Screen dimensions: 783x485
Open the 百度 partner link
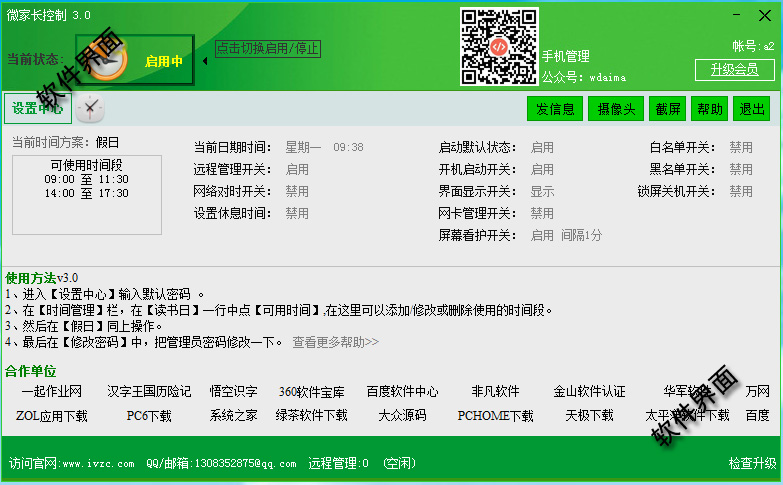[x=758, y=415]
